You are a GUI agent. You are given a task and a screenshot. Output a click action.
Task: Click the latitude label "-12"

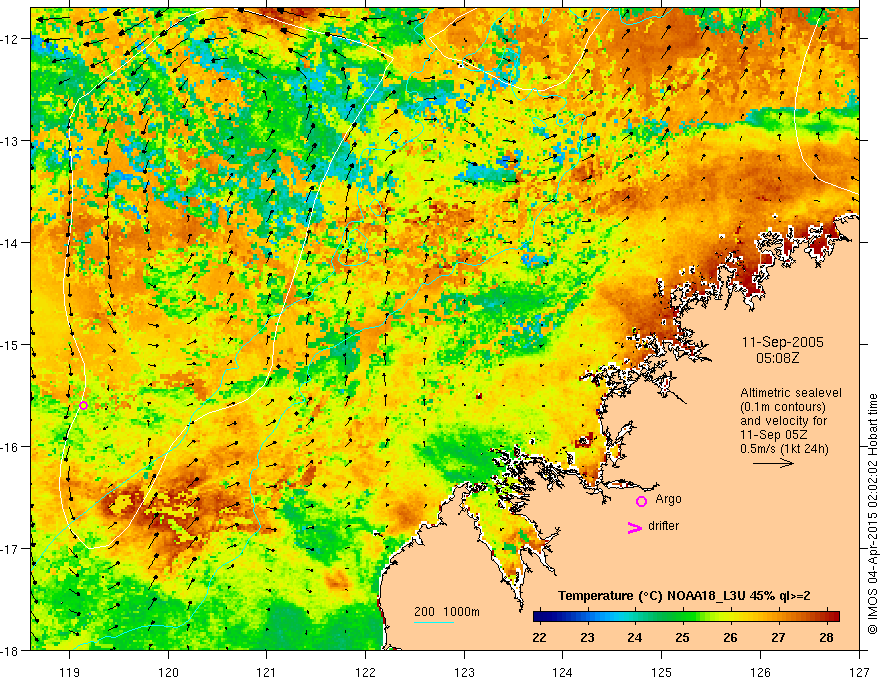(x=10, y=39)
